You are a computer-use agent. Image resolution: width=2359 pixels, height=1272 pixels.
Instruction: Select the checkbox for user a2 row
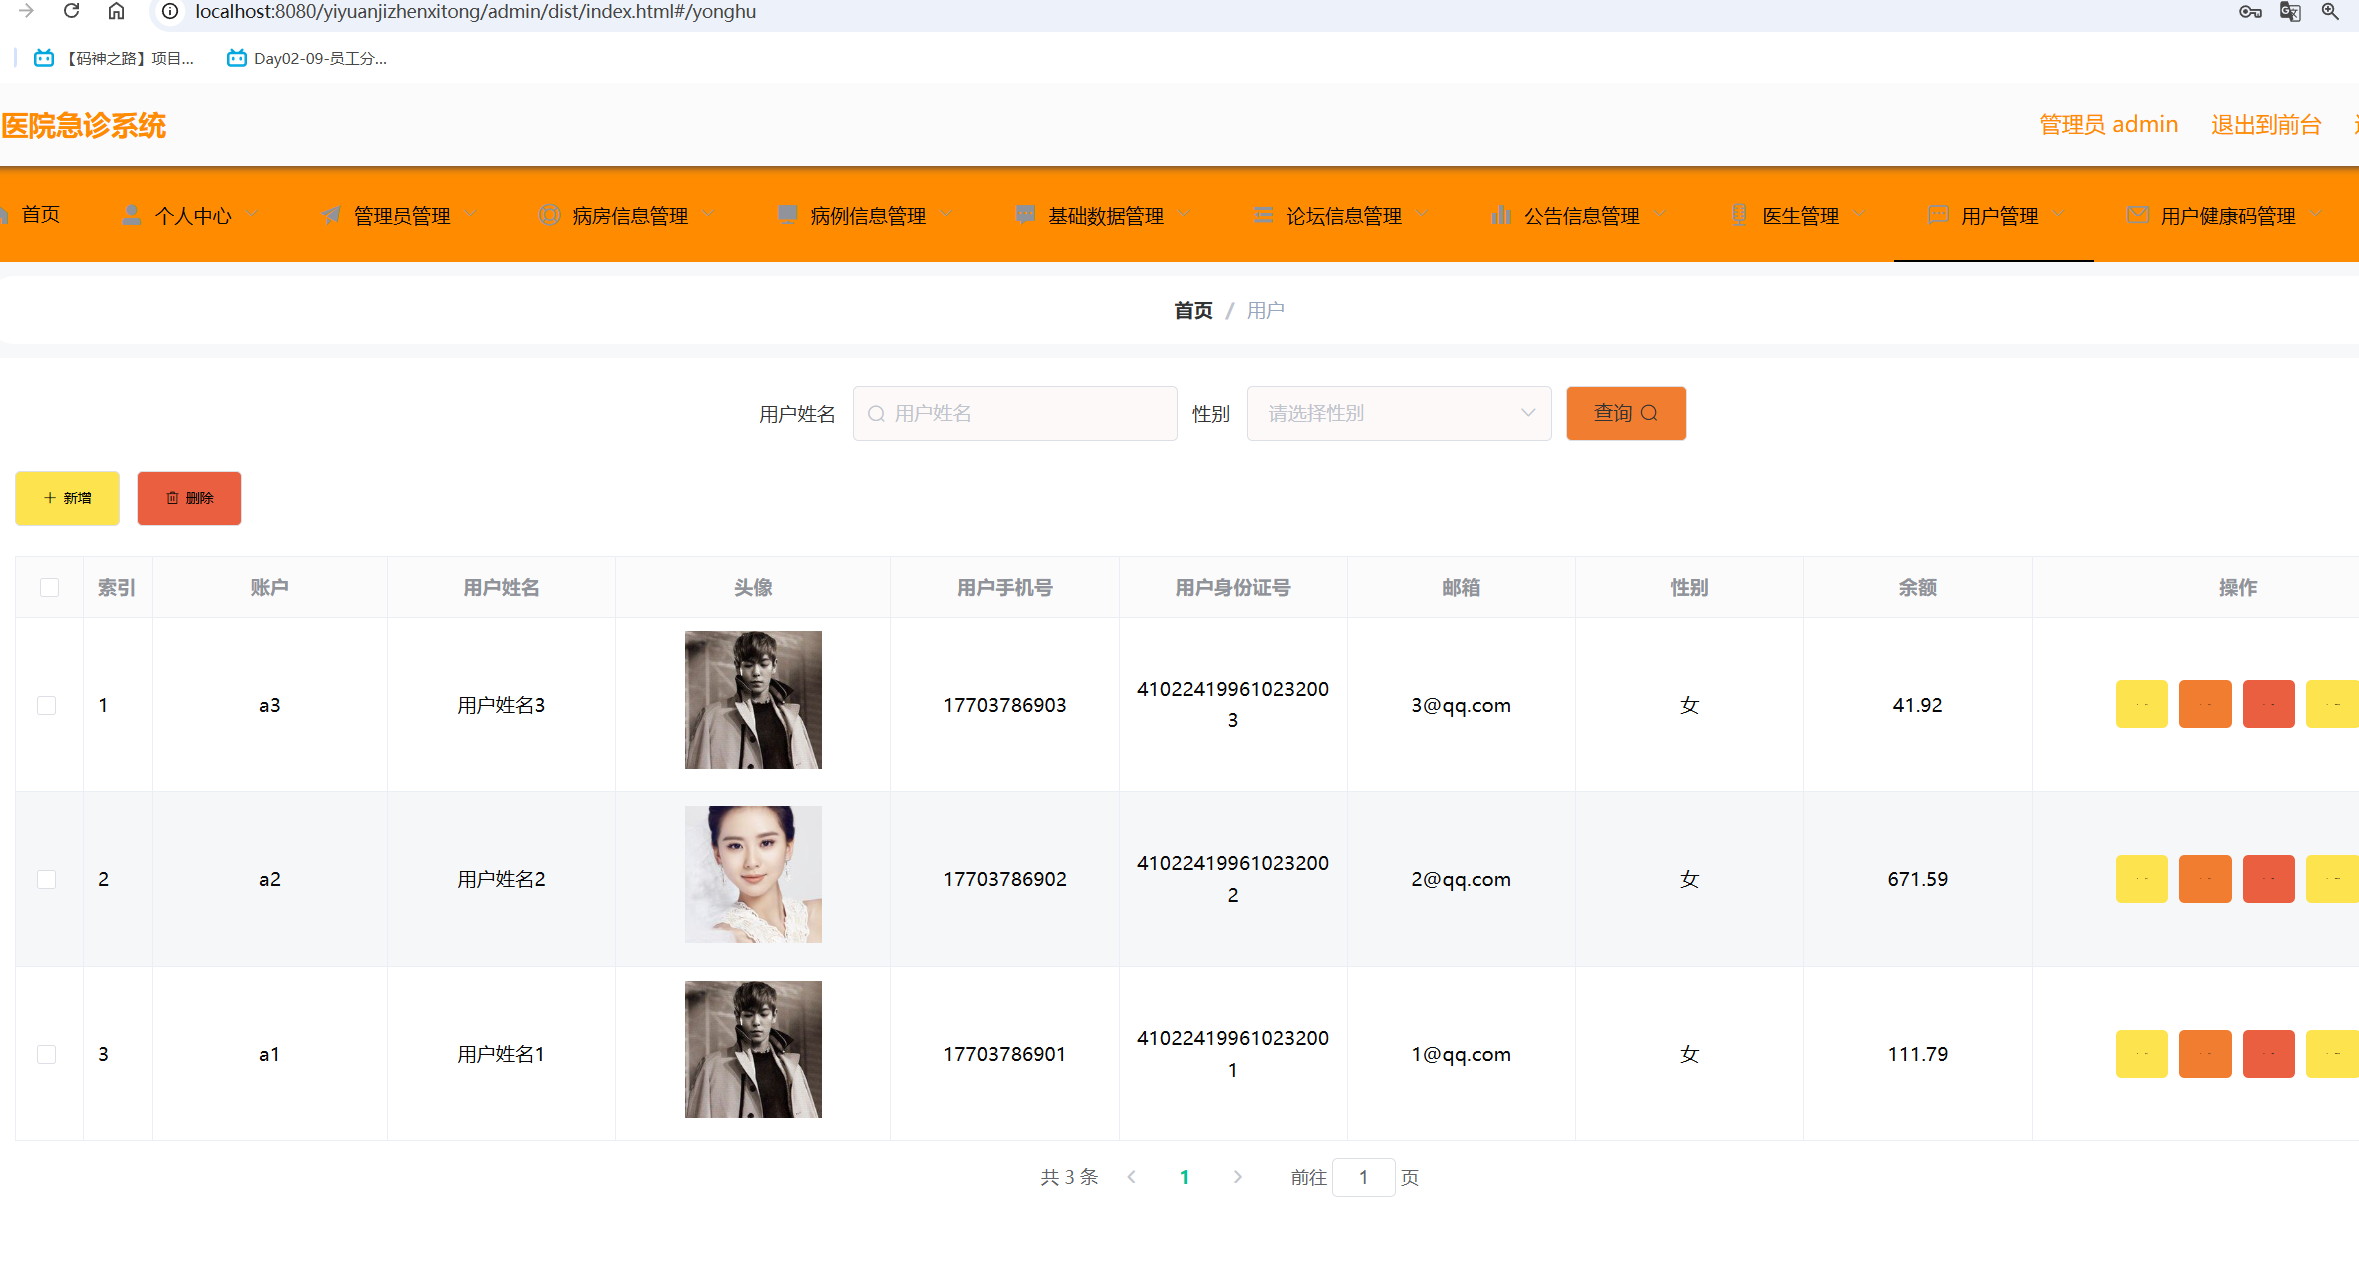click(47, 879)
